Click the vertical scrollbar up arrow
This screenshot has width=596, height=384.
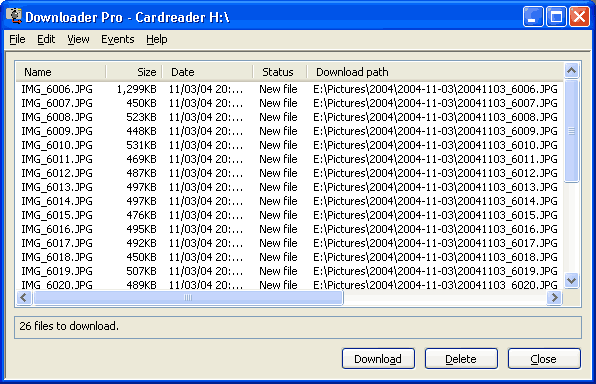tap(572, 71)
